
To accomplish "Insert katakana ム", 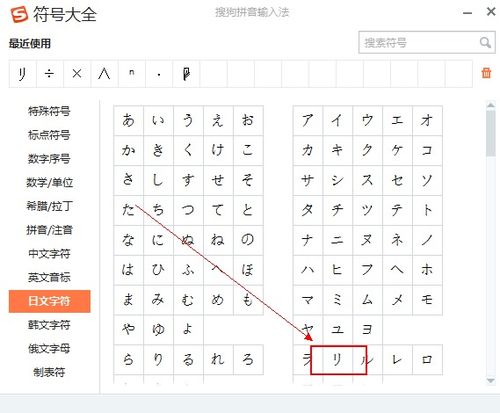I will point(367,300).
